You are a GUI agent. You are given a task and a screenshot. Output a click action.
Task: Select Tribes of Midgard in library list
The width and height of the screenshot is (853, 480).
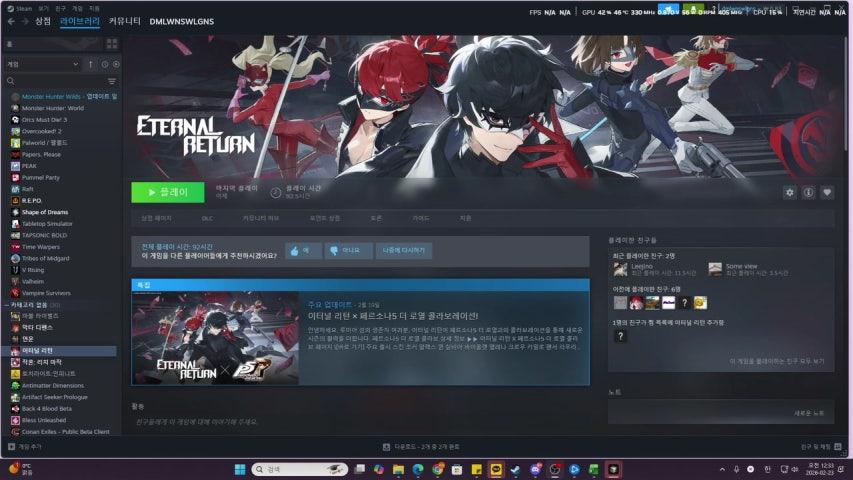[46, 259]
